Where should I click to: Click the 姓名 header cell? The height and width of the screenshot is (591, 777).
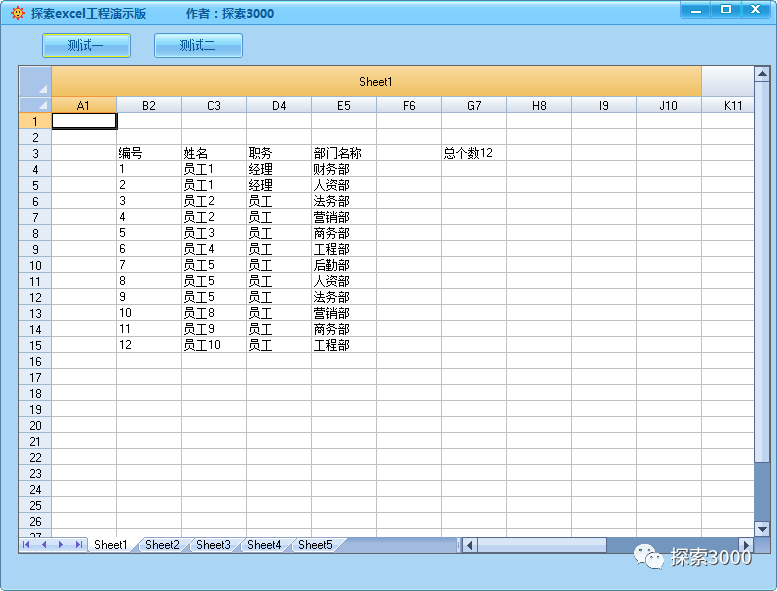click(214, 153)
